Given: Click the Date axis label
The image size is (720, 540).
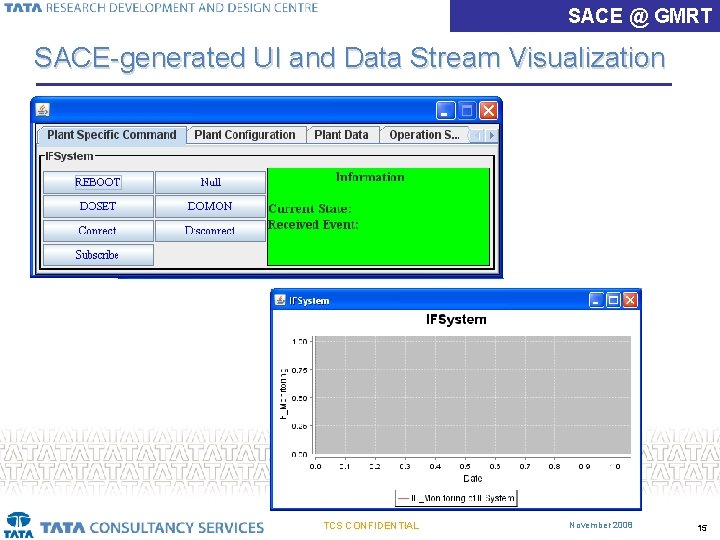Looking at the screenshot, I should tap(472, 478).
